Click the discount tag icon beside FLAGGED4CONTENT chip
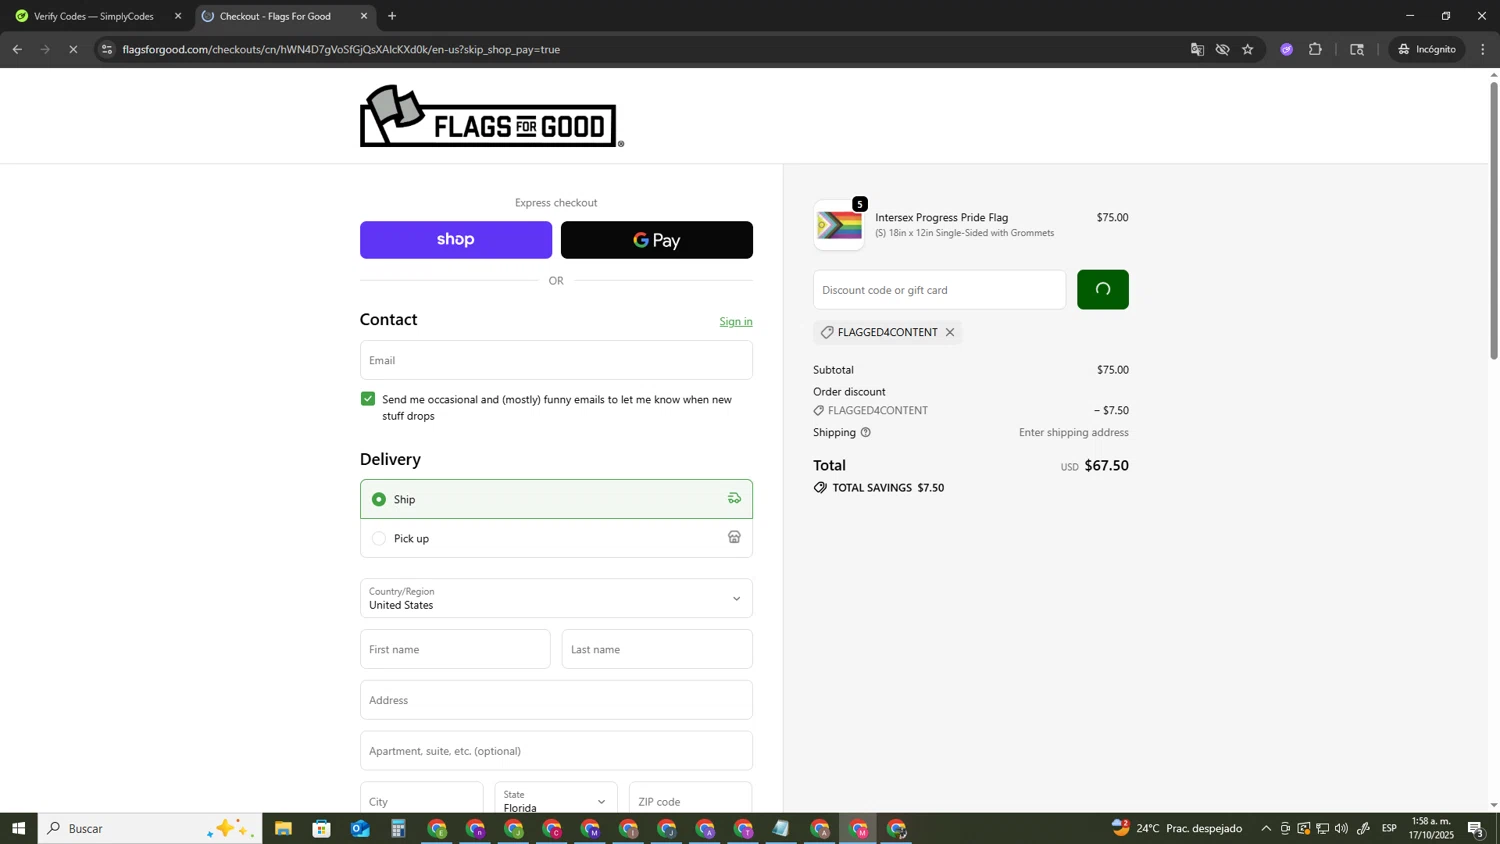Viewport: 1500px width, 844px height. [x=827, y=332]
